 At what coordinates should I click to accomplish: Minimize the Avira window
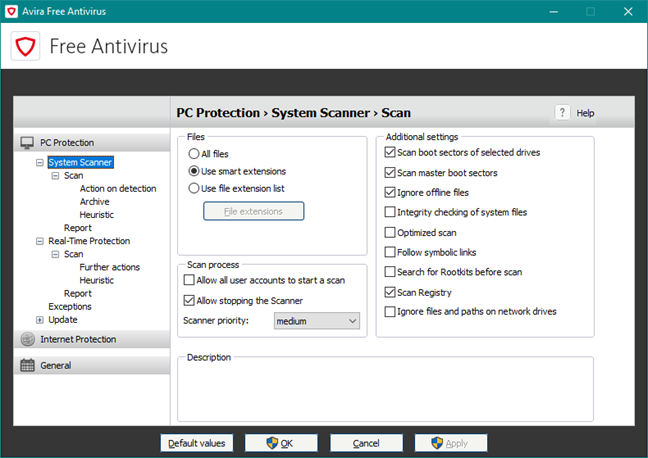[554, 12]
